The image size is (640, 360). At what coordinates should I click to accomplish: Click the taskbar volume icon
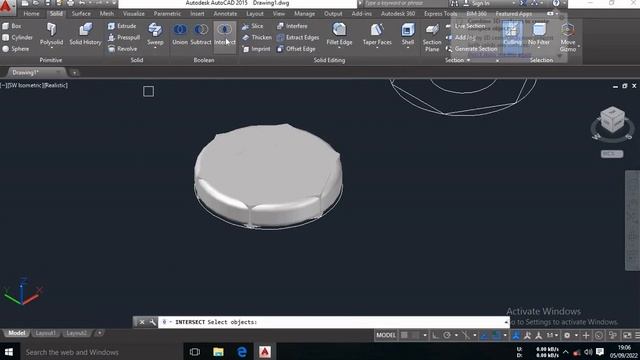click(588, 352)
